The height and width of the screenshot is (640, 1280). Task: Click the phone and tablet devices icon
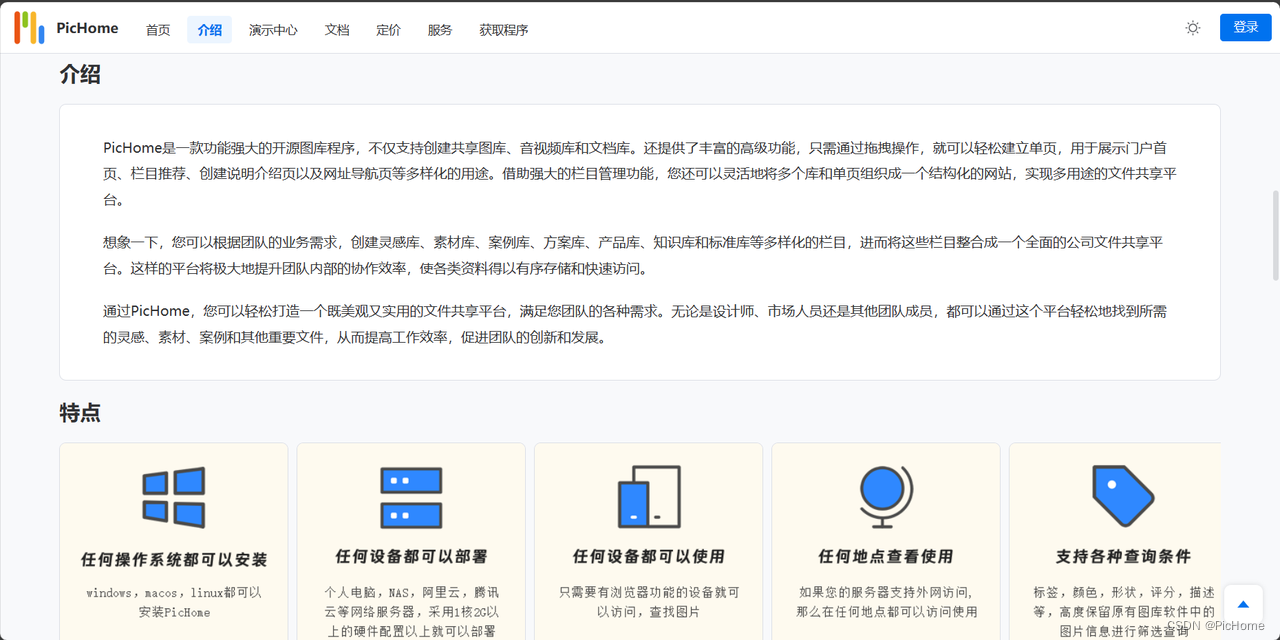[x=649, y=497]
